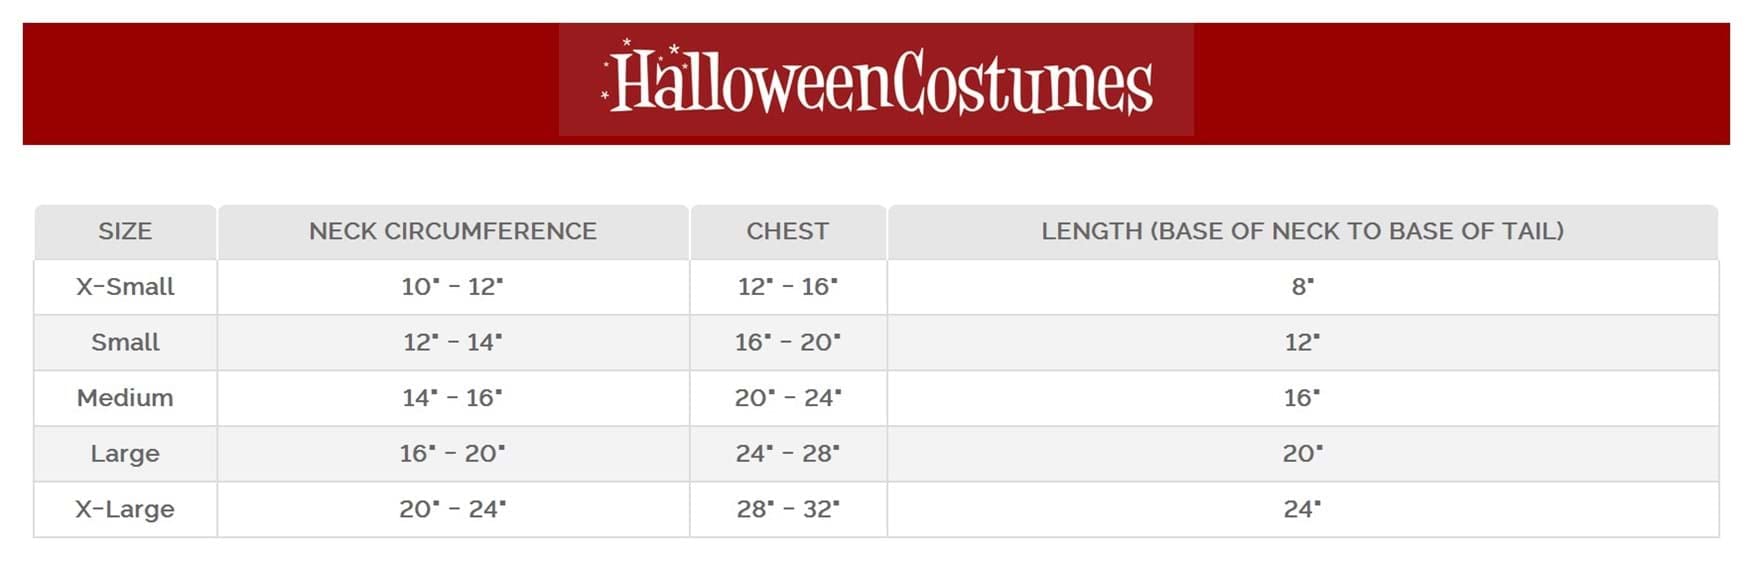Click the HalloweenCostumes logo
This screenshot has height=571, width=1750.
pyautogui.click(x=876, y=81)
